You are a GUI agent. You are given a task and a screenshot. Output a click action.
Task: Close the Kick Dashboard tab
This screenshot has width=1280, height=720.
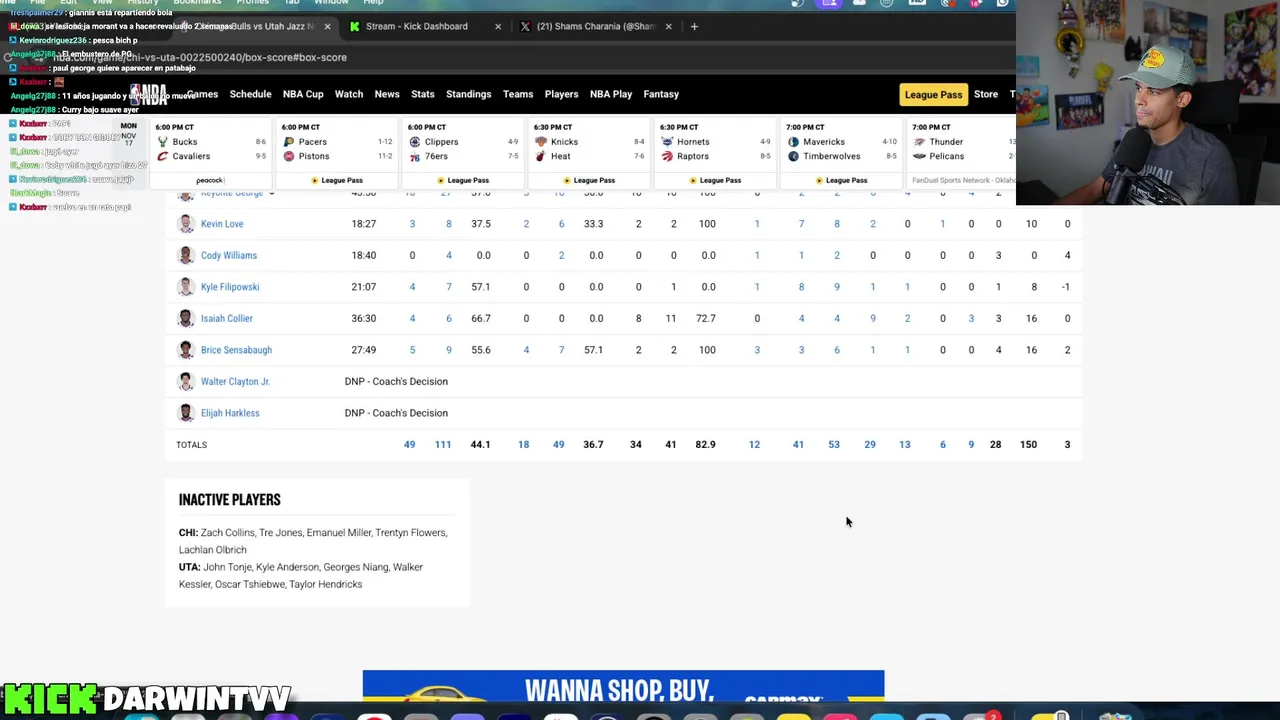[498, 26]
